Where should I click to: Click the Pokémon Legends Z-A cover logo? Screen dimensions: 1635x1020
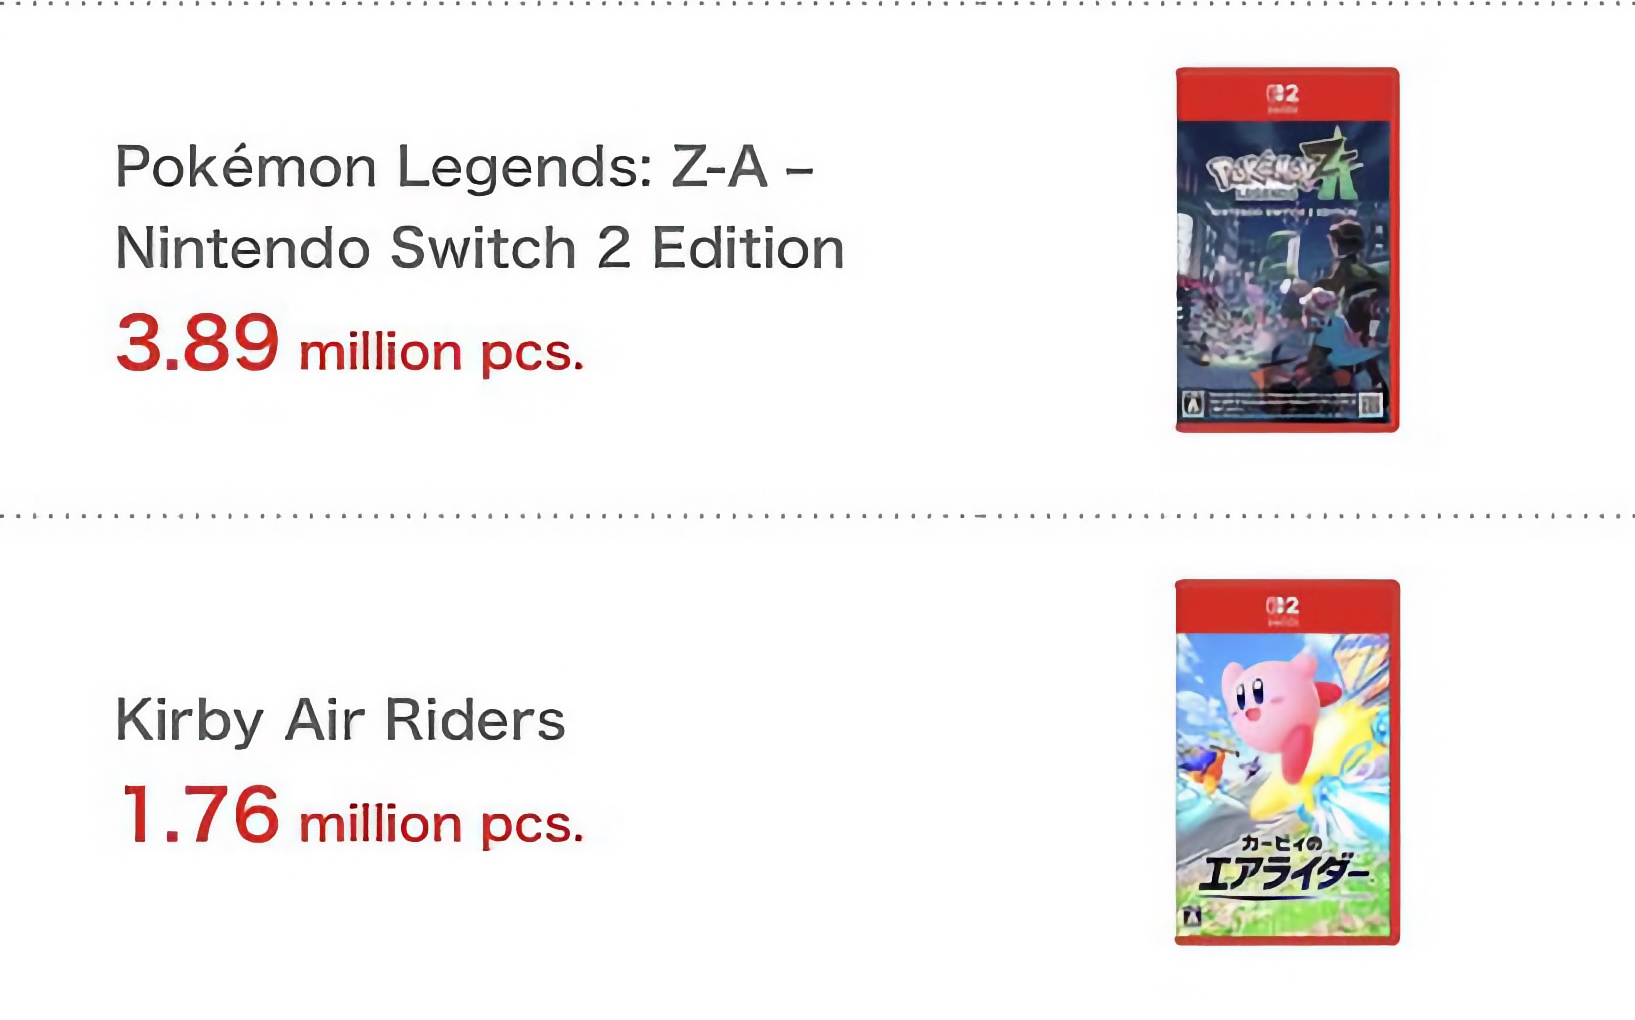click(x=1284, y=172)
